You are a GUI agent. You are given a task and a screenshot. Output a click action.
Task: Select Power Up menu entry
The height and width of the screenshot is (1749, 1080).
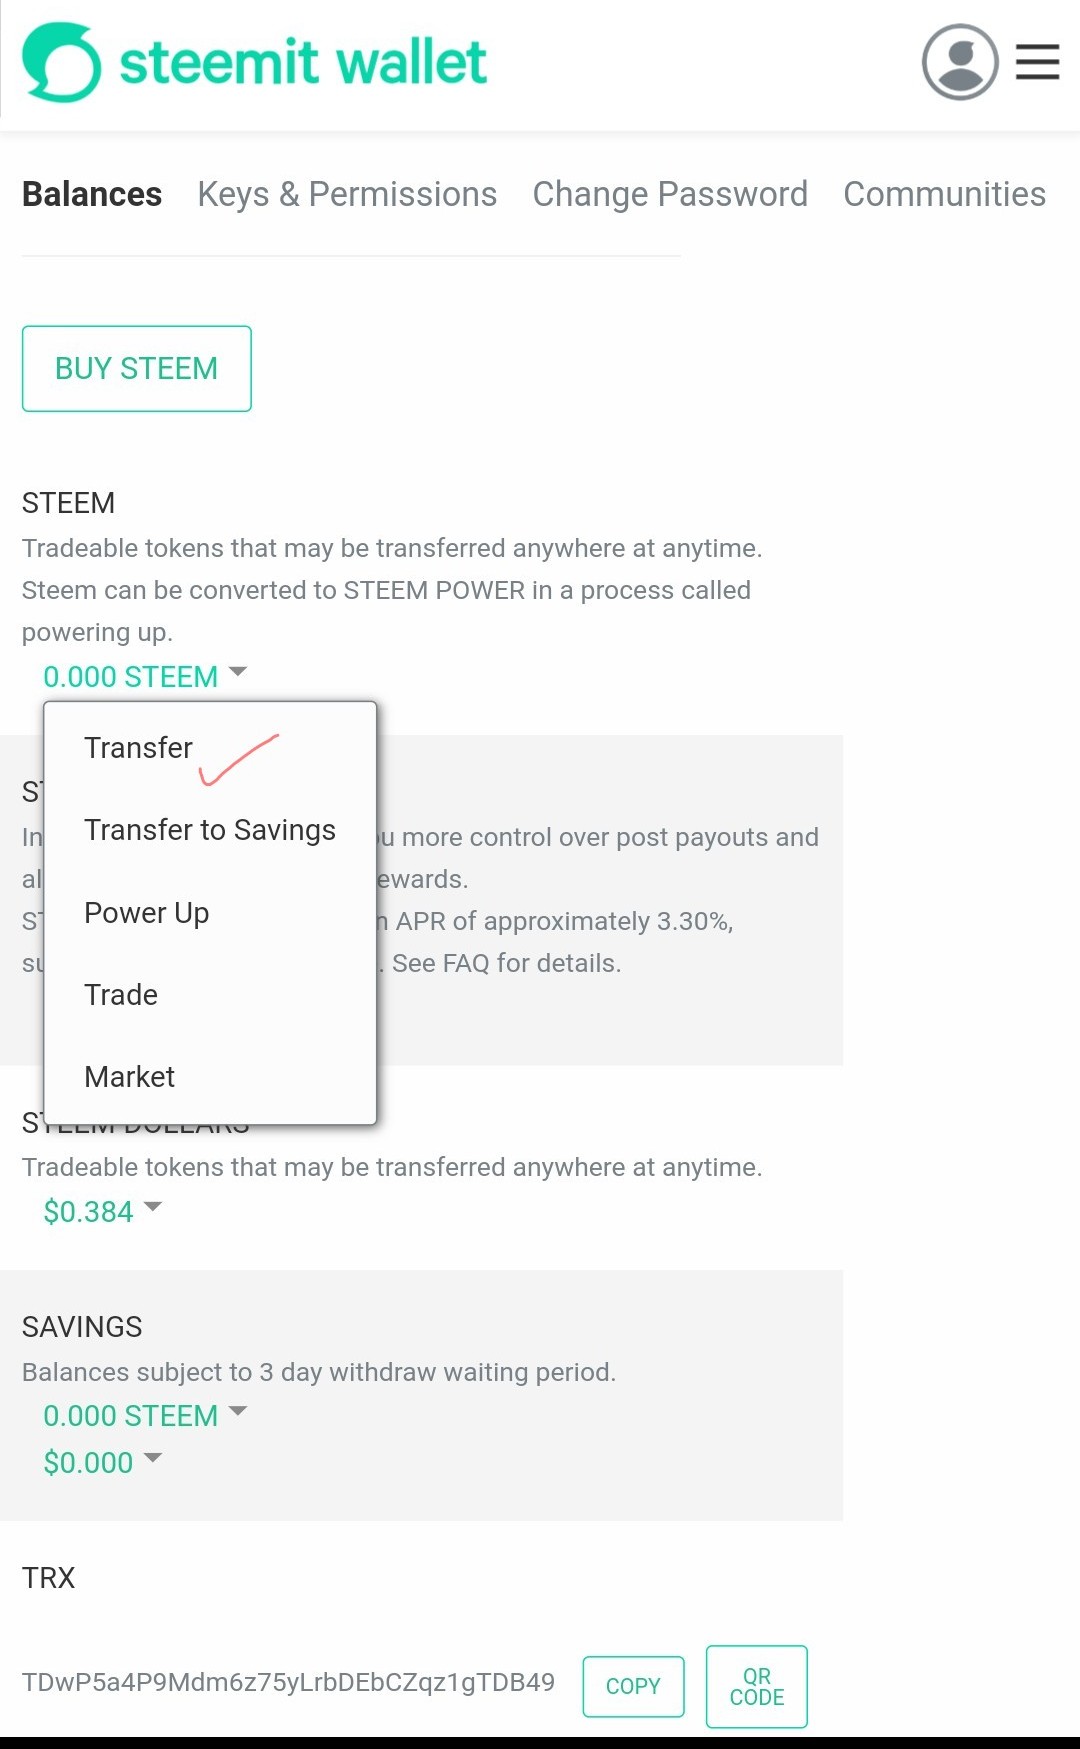pos(146,913)
